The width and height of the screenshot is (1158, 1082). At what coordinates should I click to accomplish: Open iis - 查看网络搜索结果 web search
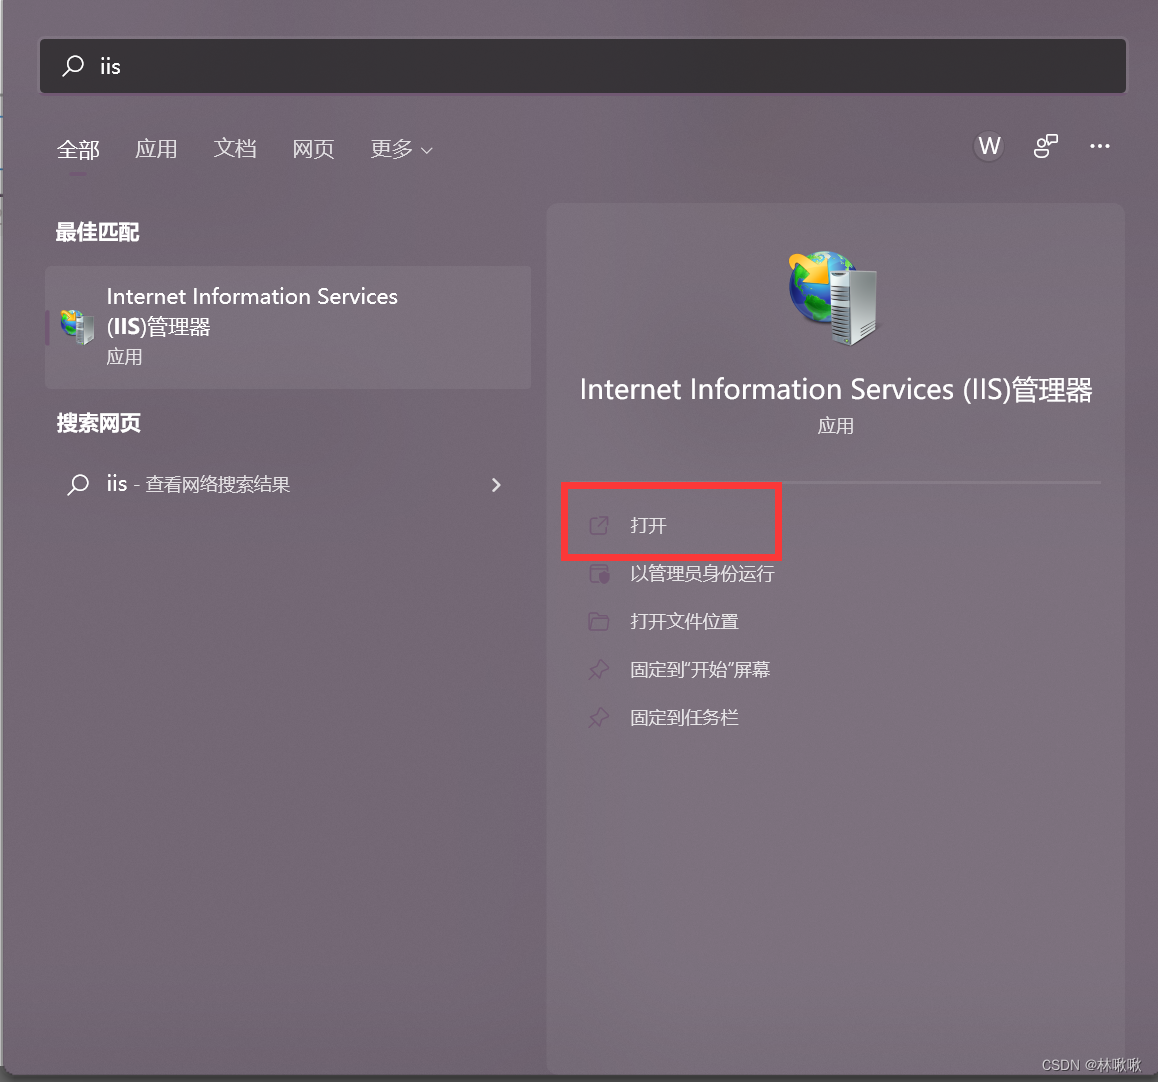click(288, 484)
